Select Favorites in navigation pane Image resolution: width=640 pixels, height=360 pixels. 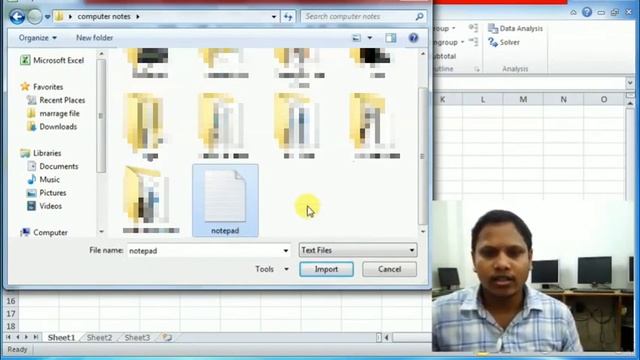click(42, 87)
